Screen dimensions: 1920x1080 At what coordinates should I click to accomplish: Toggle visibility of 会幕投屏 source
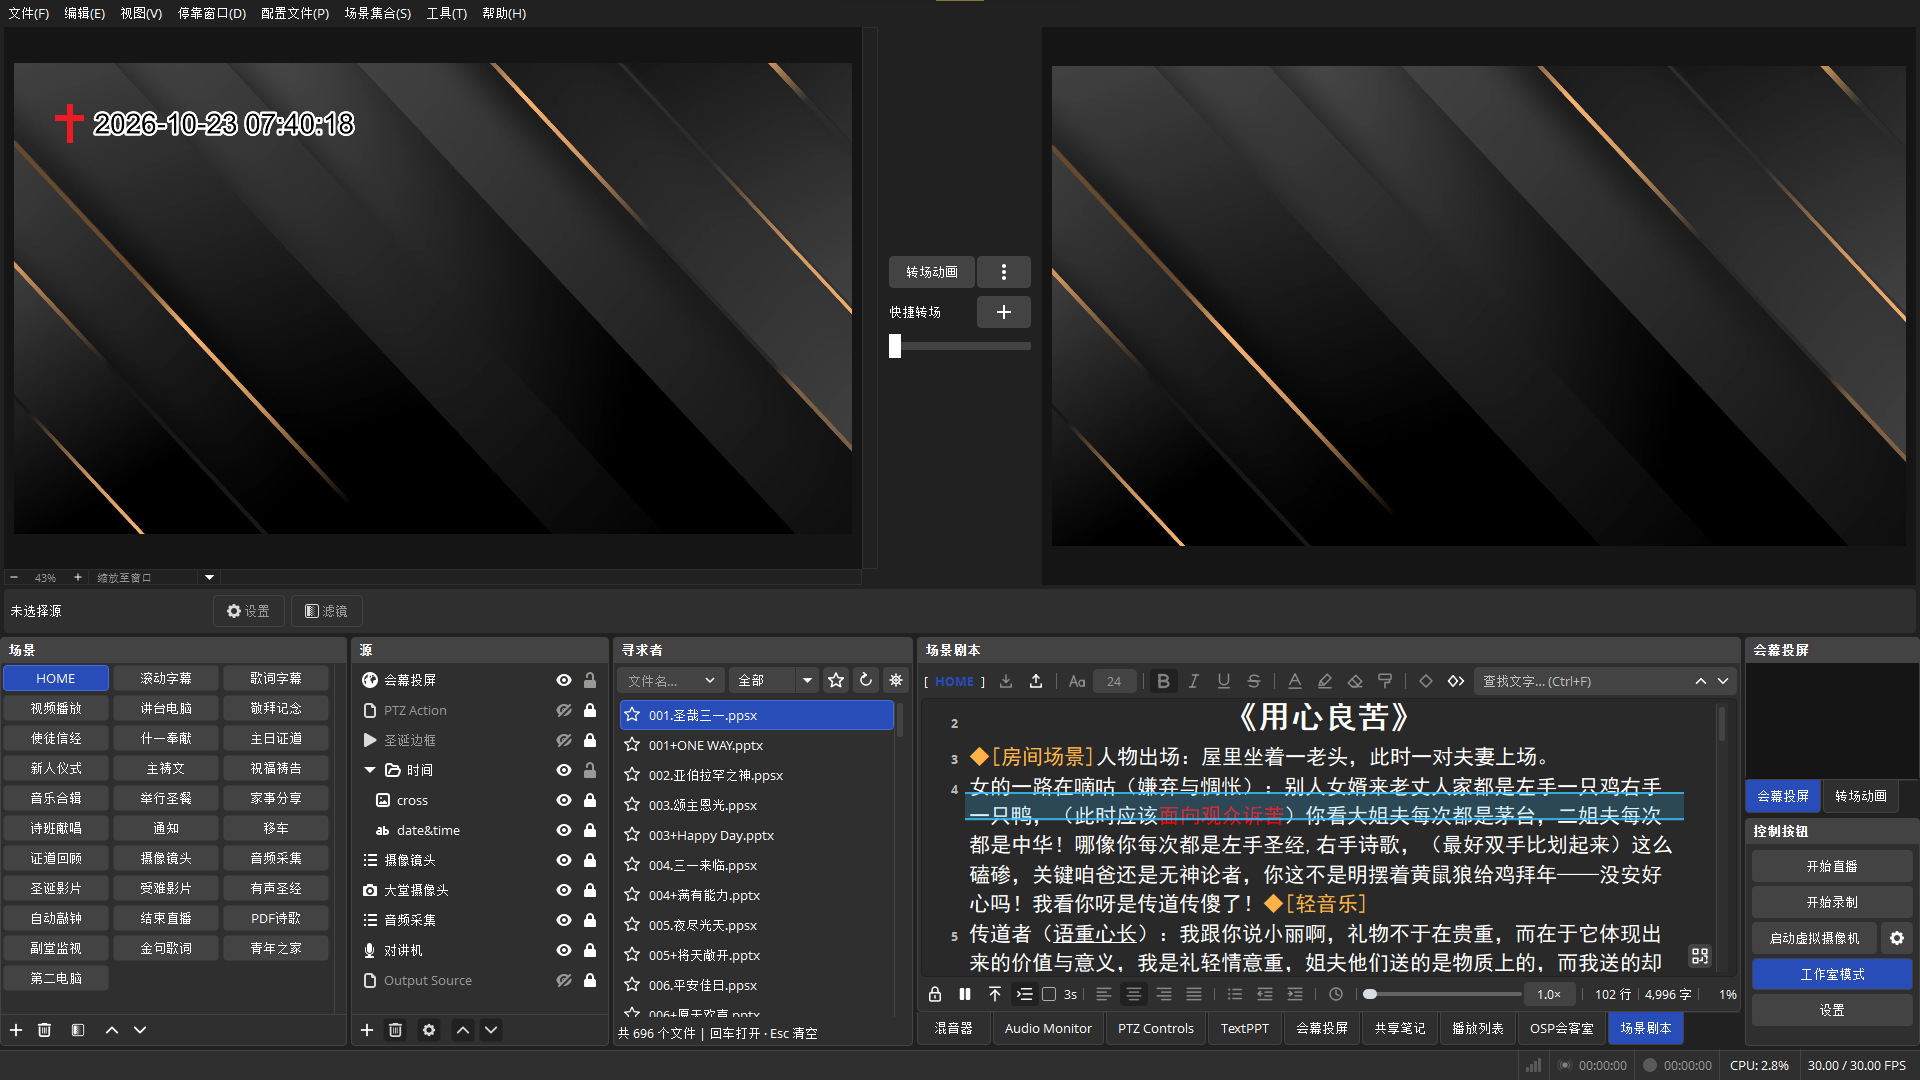tap(564, 680)
